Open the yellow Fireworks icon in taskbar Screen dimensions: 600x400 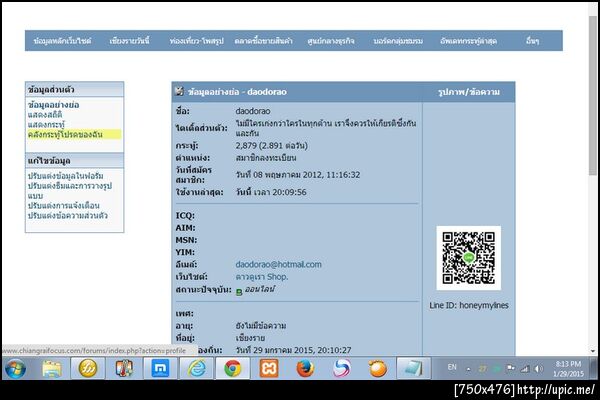tap(88, 369)
